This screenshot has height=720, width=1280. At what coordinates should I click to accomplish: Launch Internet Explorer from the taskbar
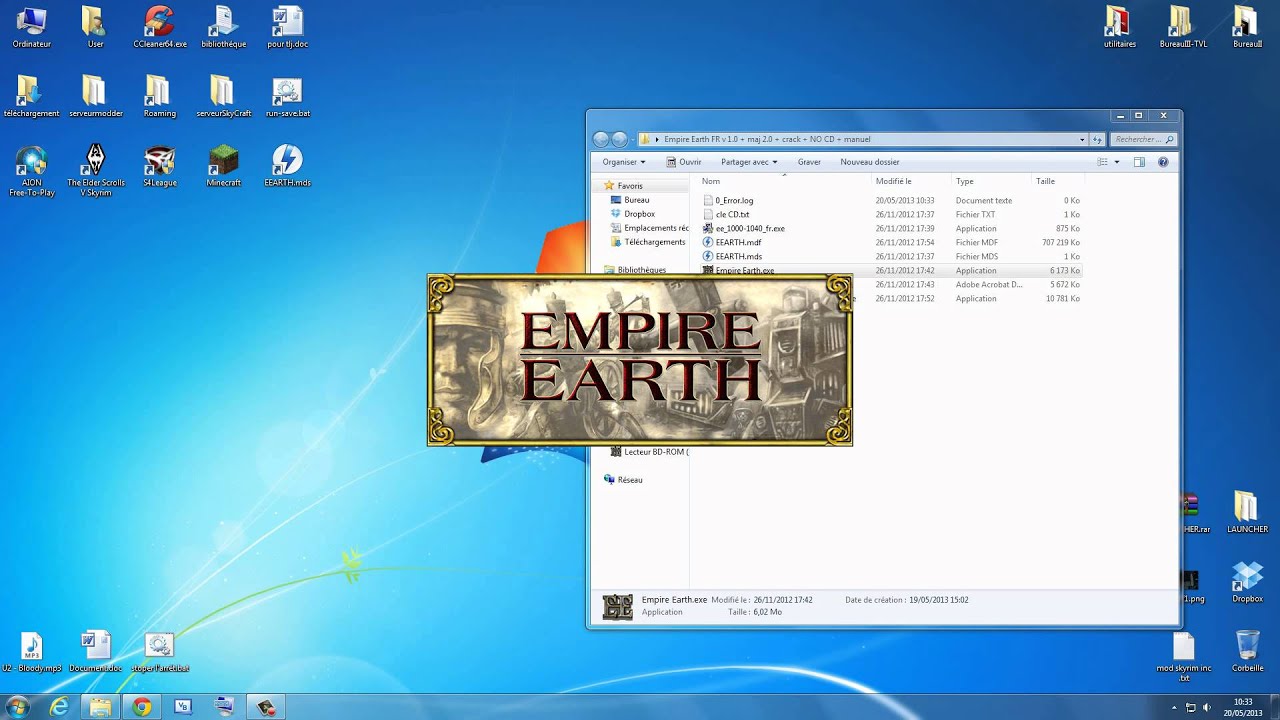click(x=58, y=705)
